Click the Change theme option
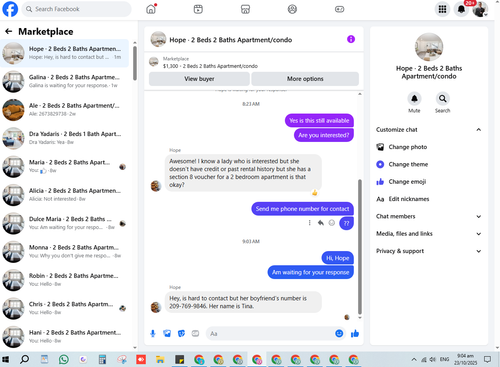 click(x=408, y=164)
